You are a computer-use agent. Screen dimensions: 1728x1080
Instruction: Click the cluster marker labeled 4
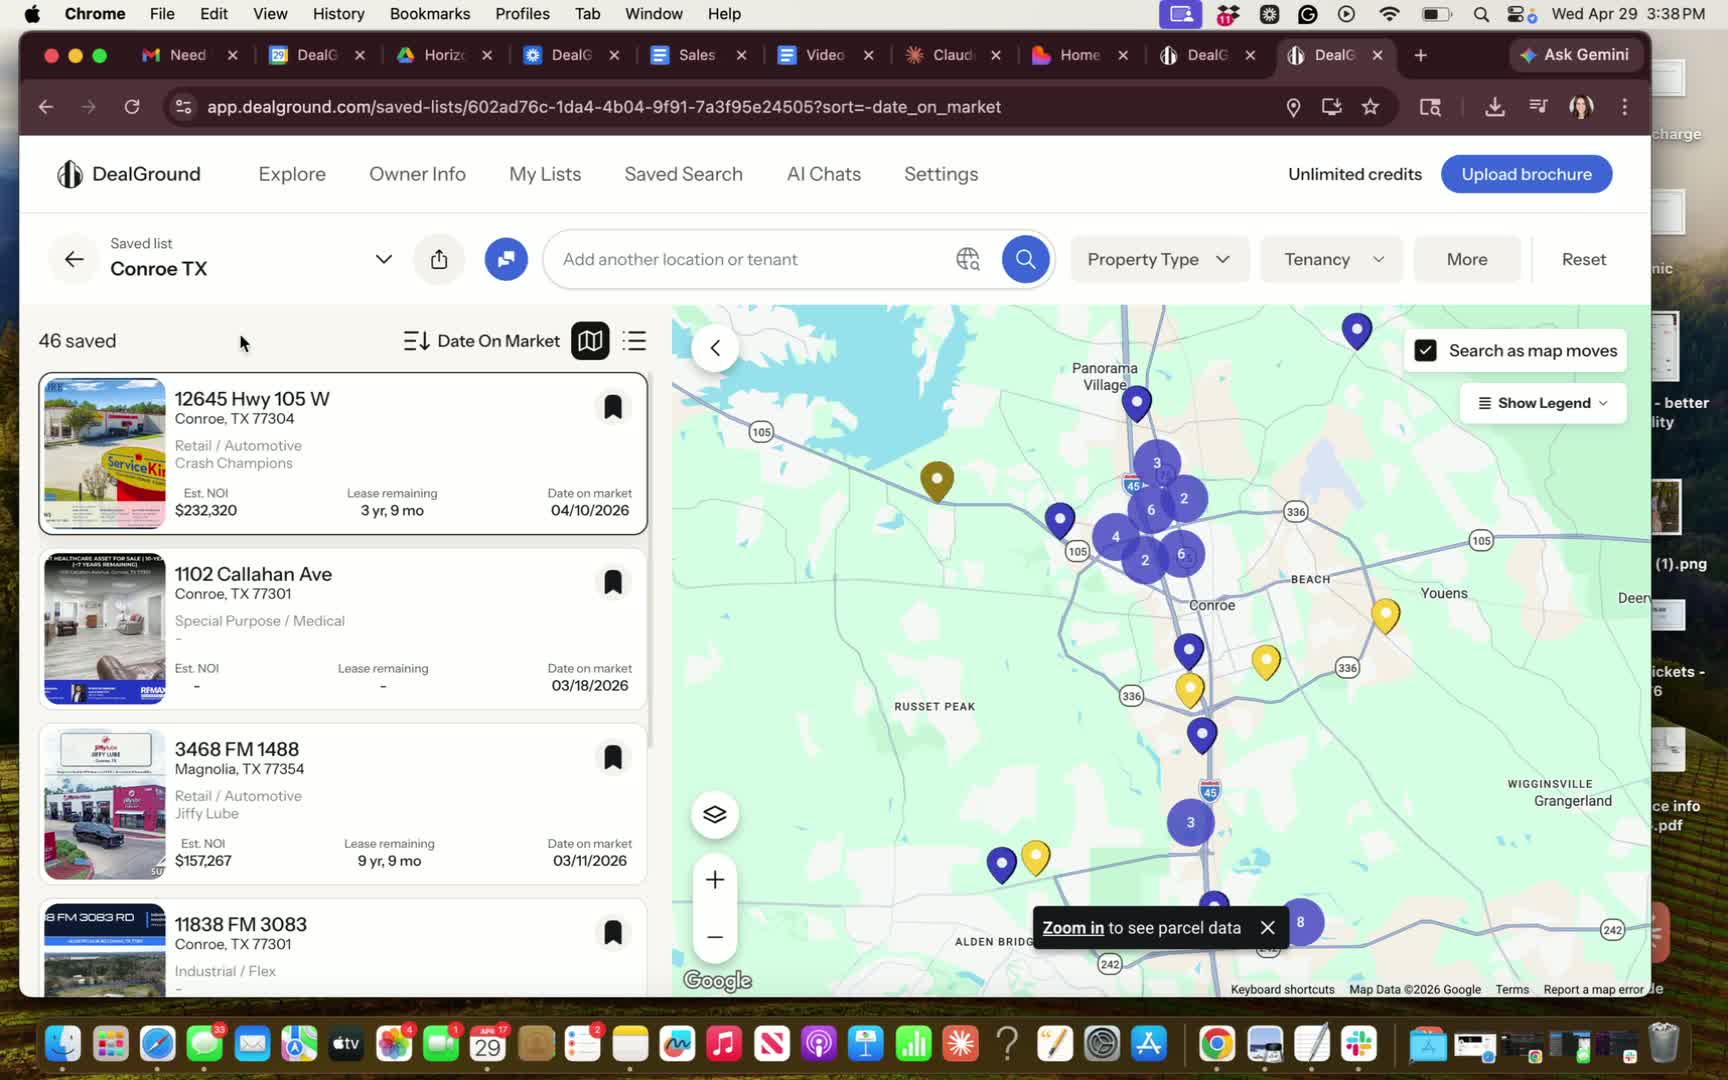(x=1116, y=536)
